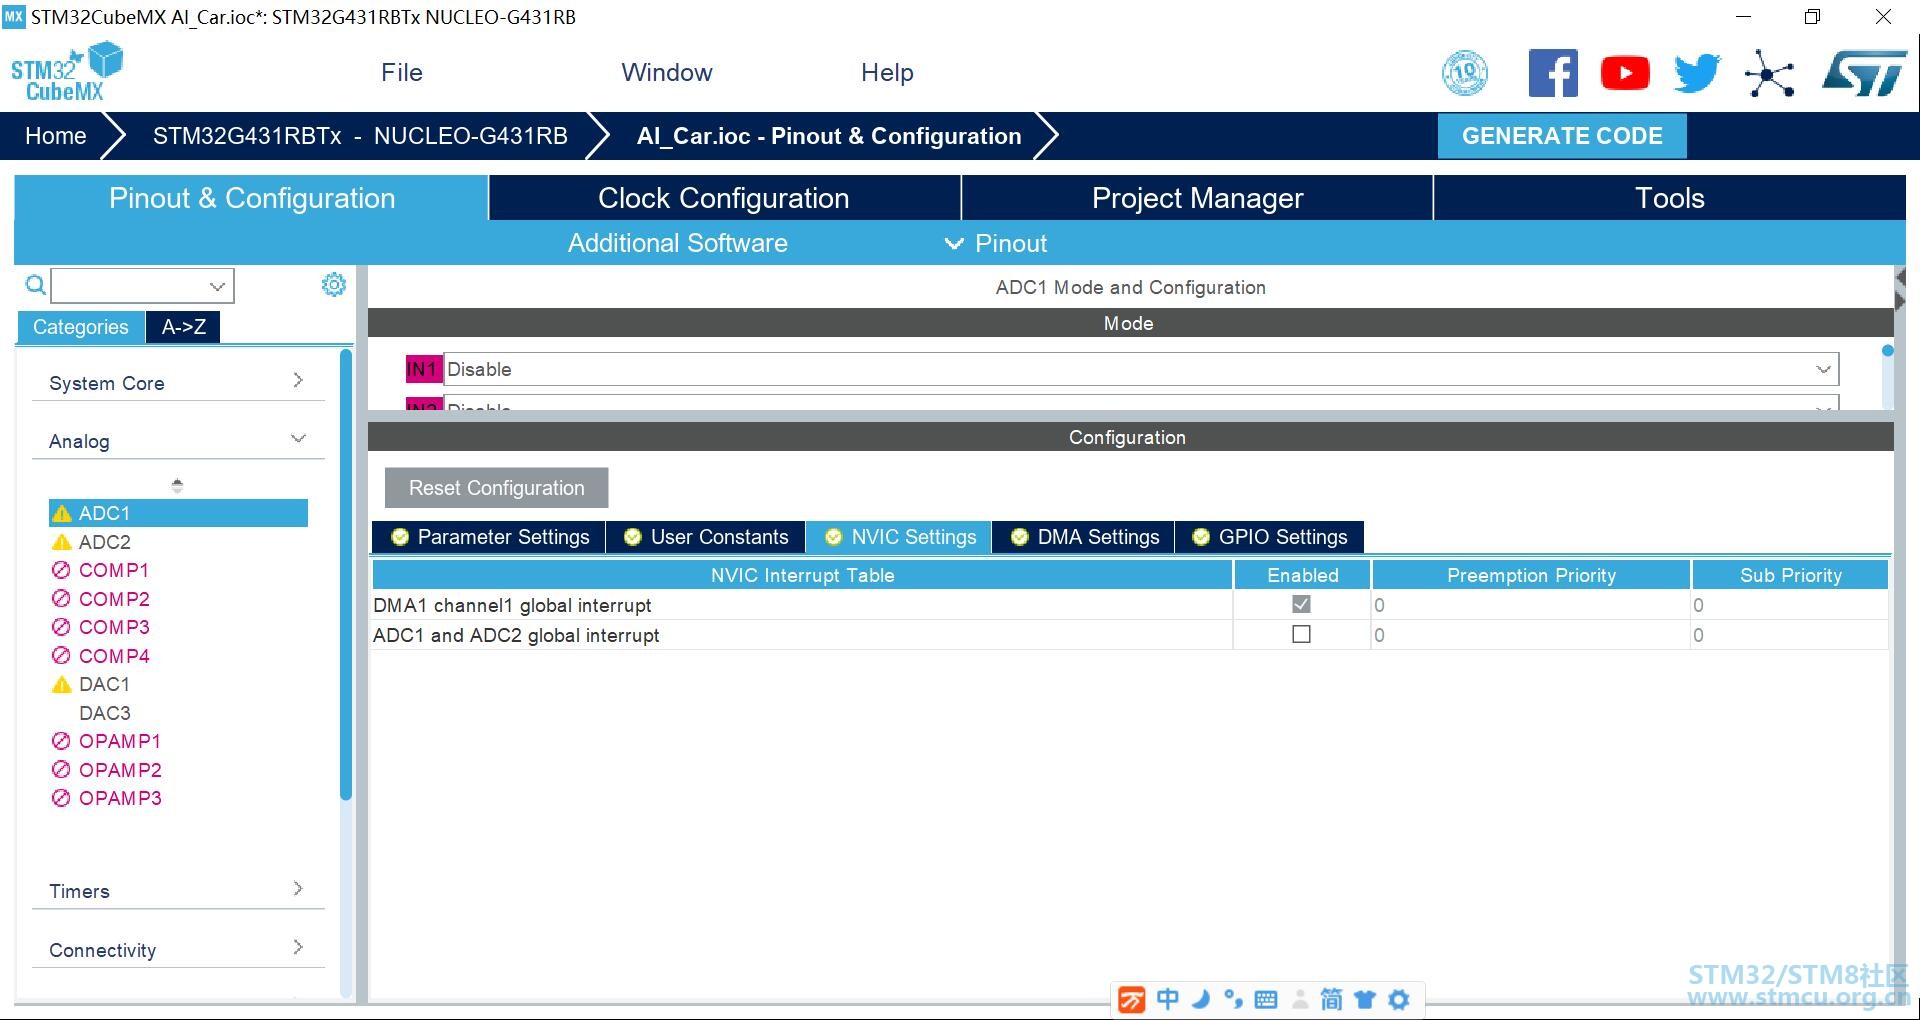This screenshot has width=1920, height=1020.
Task: Select ADC1 in the Analog list
Action: tap(178, 513)
